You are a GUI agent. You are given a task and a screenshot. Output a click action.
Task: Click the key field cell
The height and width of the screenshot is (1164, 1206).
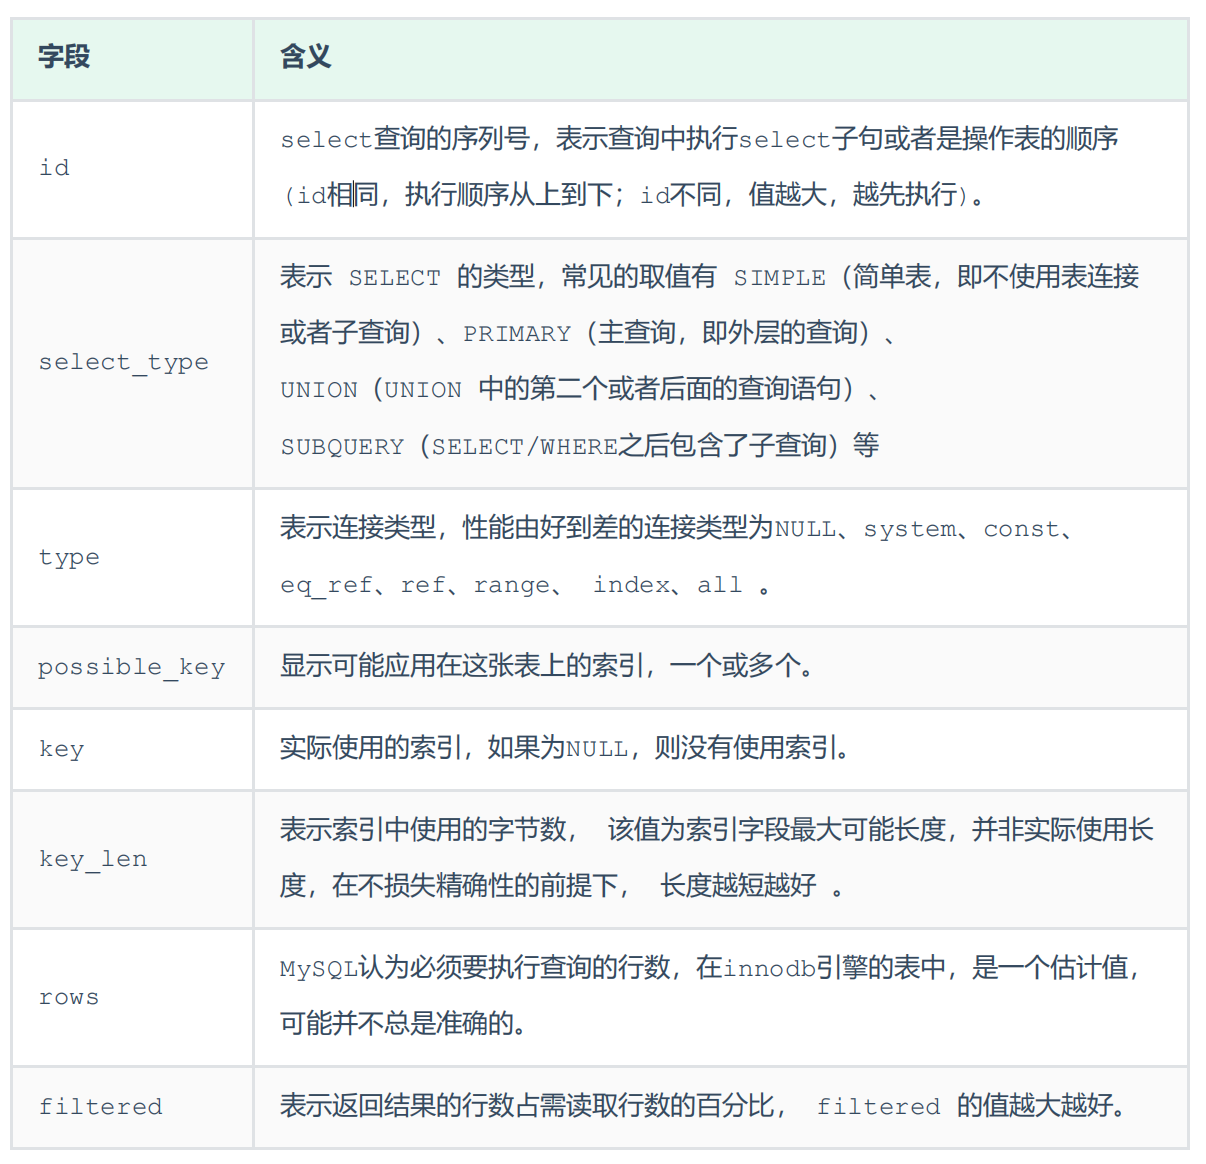(x=132, y=749)
